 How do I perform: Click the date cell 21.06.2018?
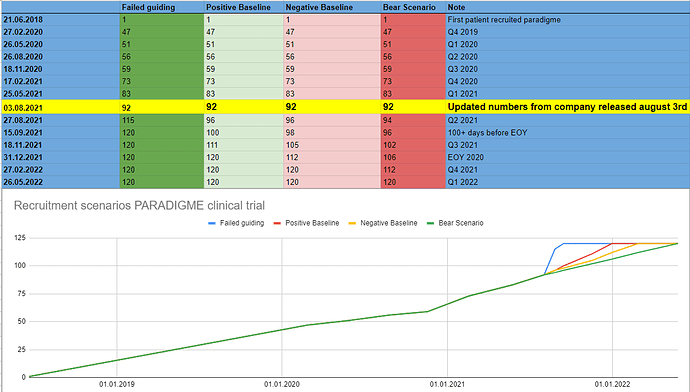tap(60, 20)
